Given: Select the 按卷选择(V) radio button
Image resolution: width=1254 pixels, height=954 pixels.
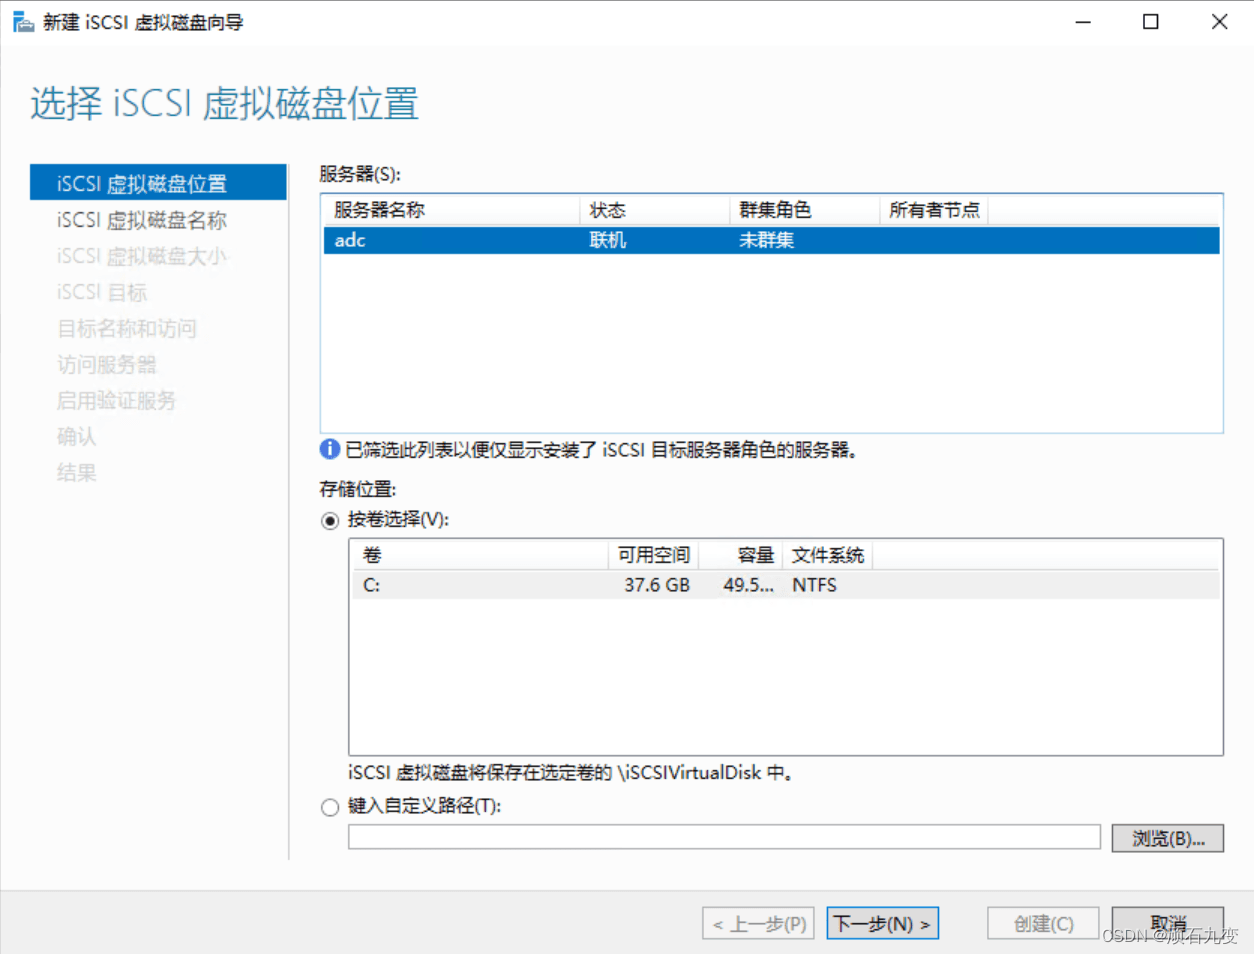Looking at the screenshot, I should (330, 521).
